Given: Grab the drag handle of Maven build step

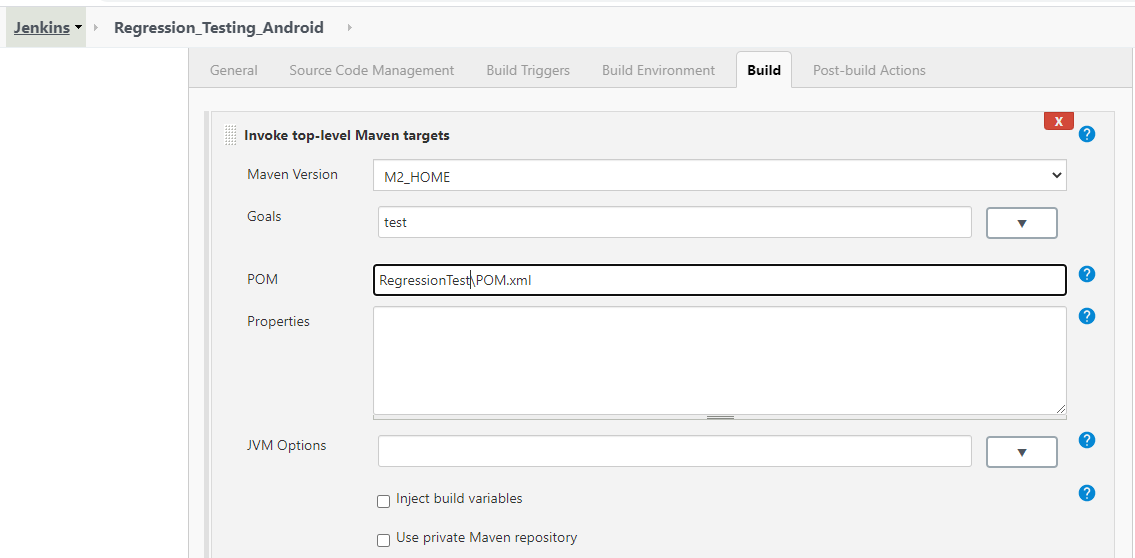Looking at the screenshot, I should [231, 135].
